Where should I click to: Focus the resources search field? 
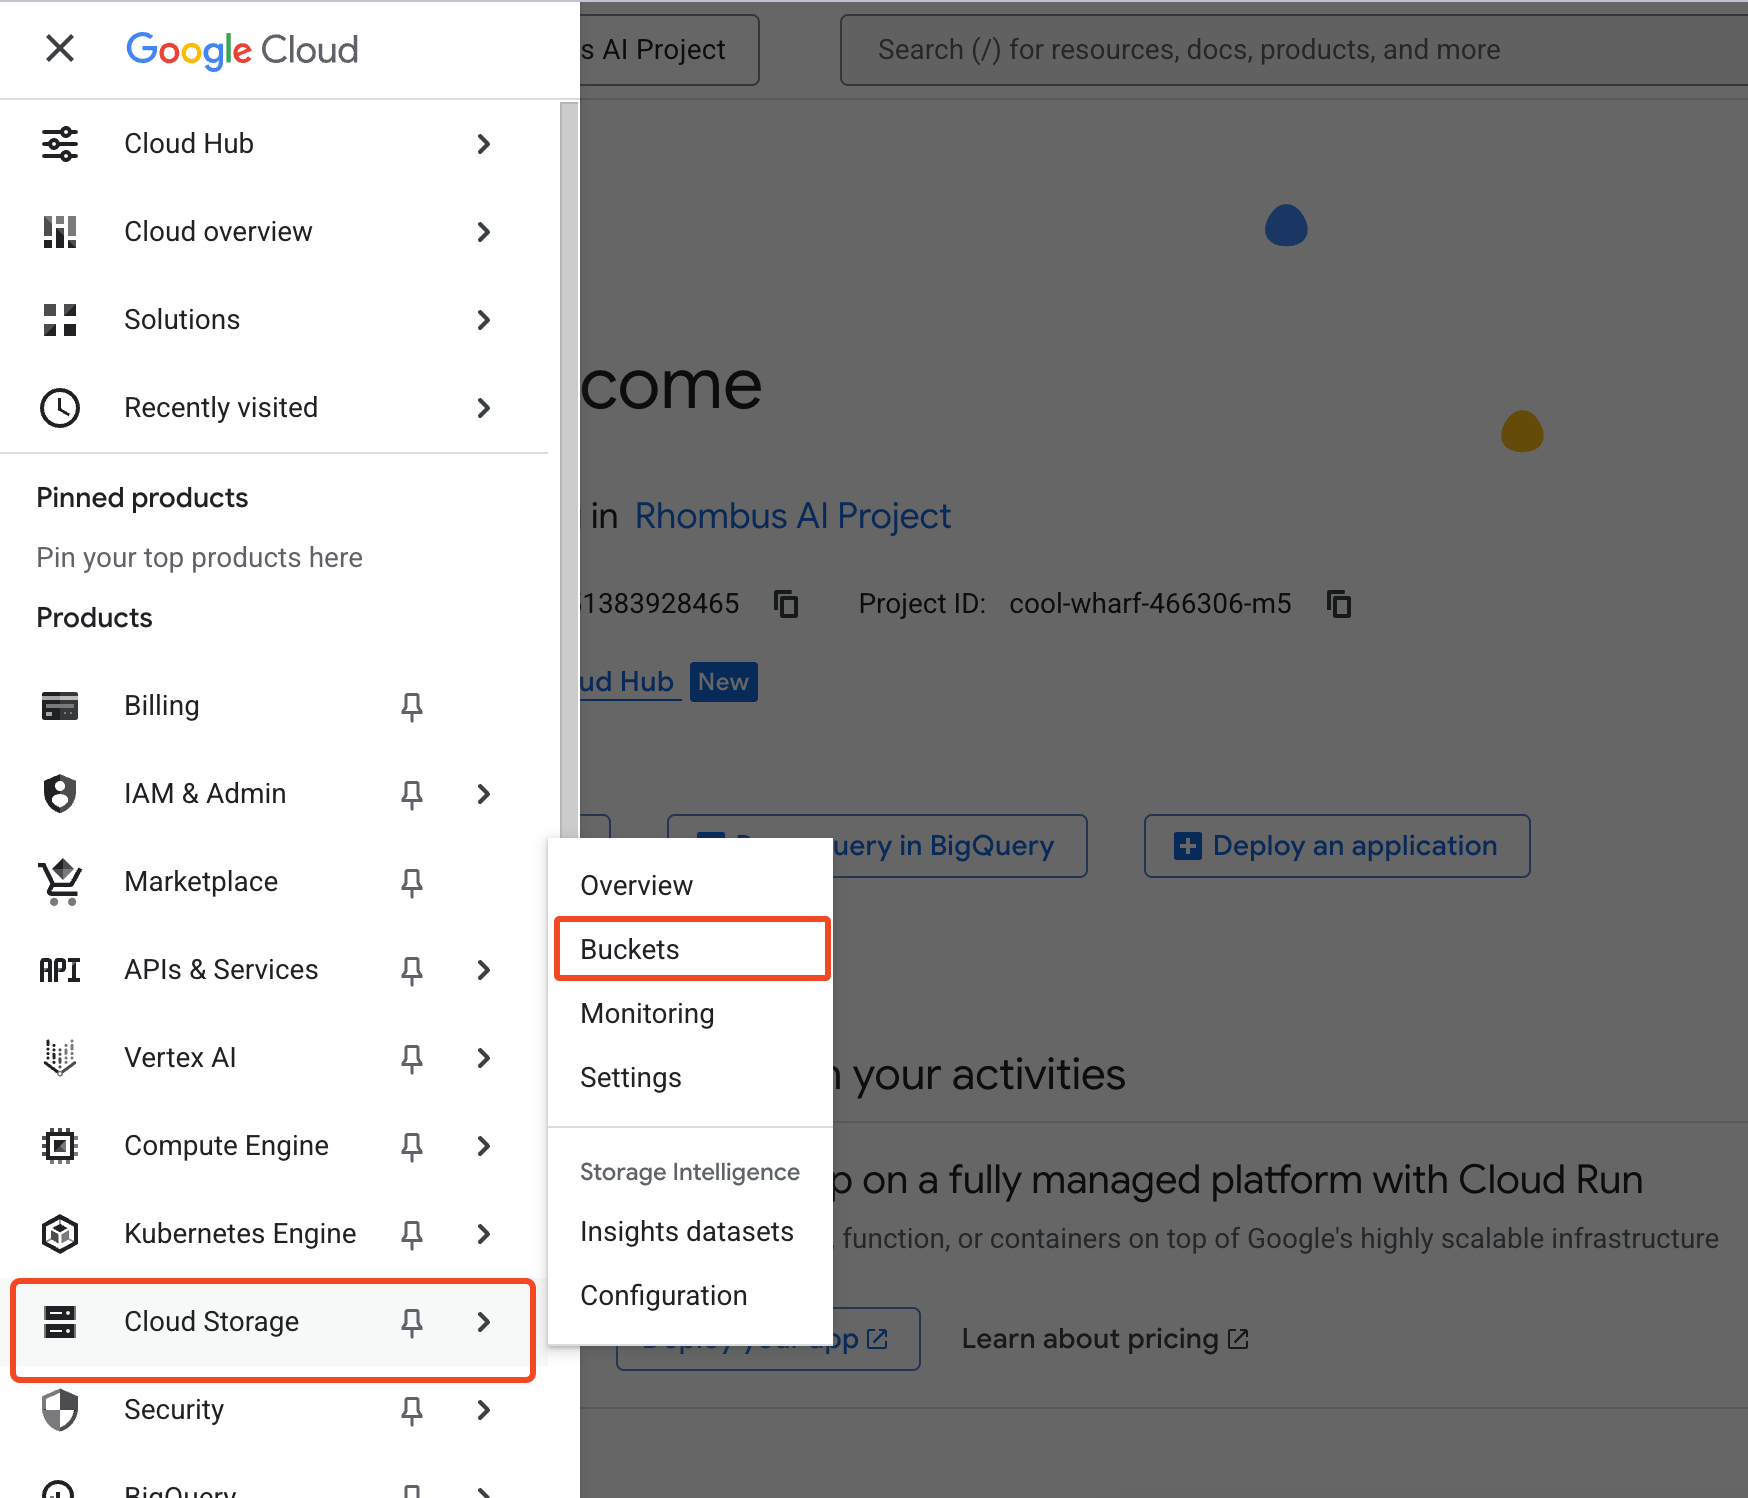coord(1290,50)
